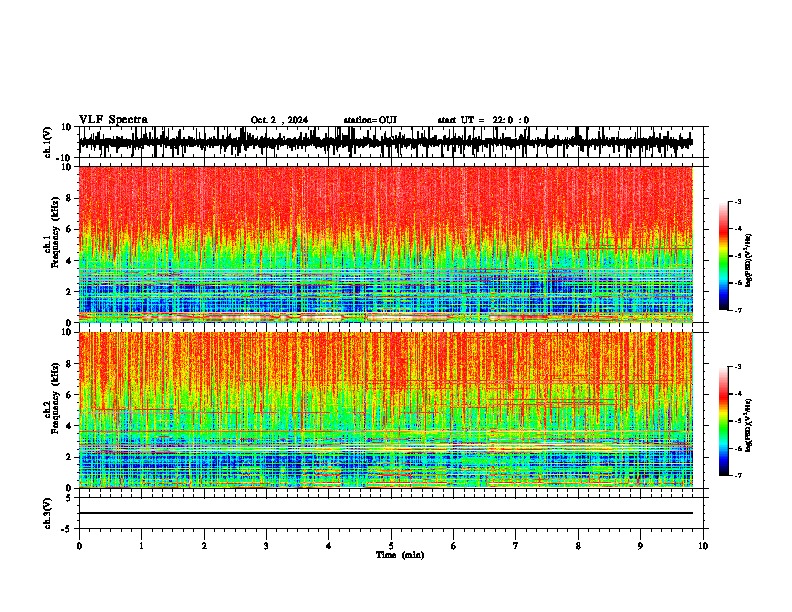The height and width of the screenshot is (612, 792).
Task: Click the ch.2 colorbar "-7" scale value
Action: [x=738, y=475]
